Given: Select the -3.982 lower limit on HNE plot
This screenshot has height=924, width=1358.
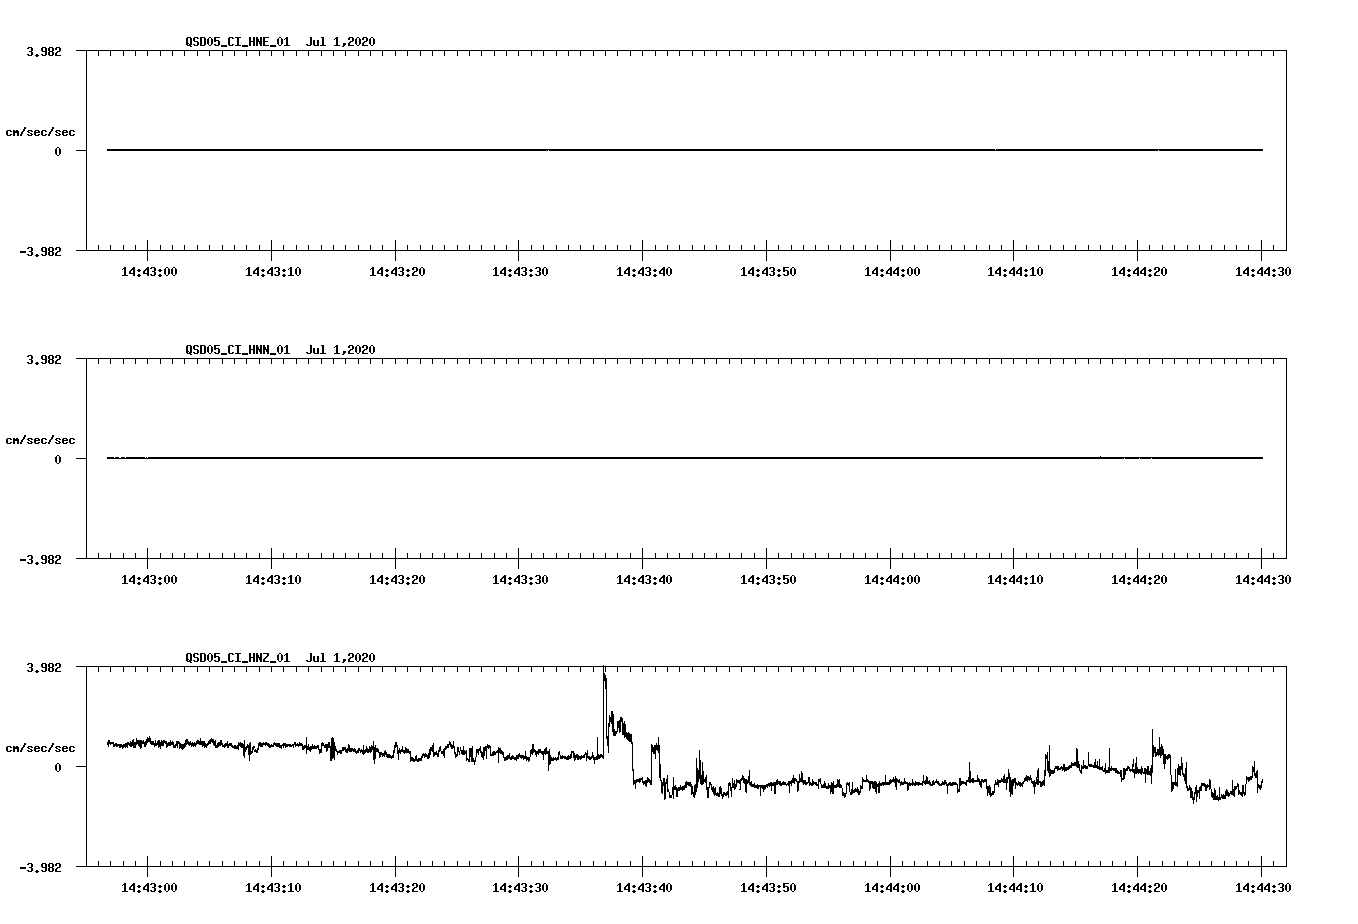Looking at the screenshot, I should pyautogui.click(x=40, y=252).
